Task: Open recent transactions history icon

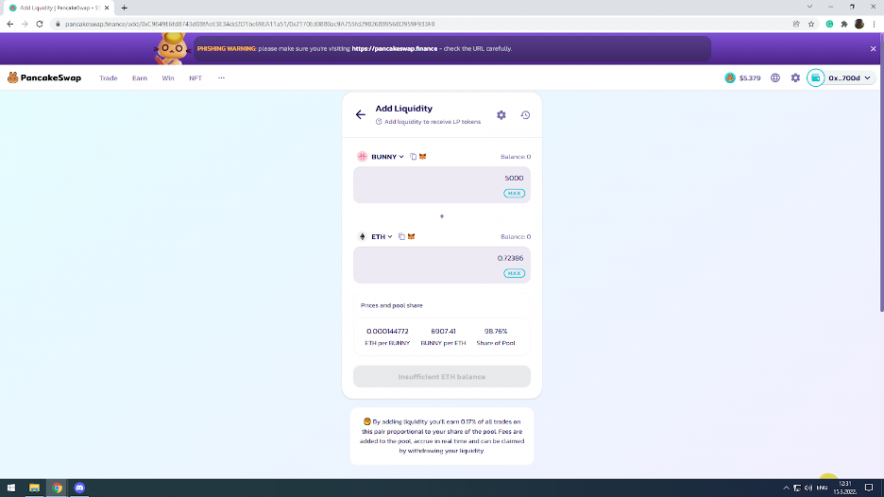Action: pos(525,115)
